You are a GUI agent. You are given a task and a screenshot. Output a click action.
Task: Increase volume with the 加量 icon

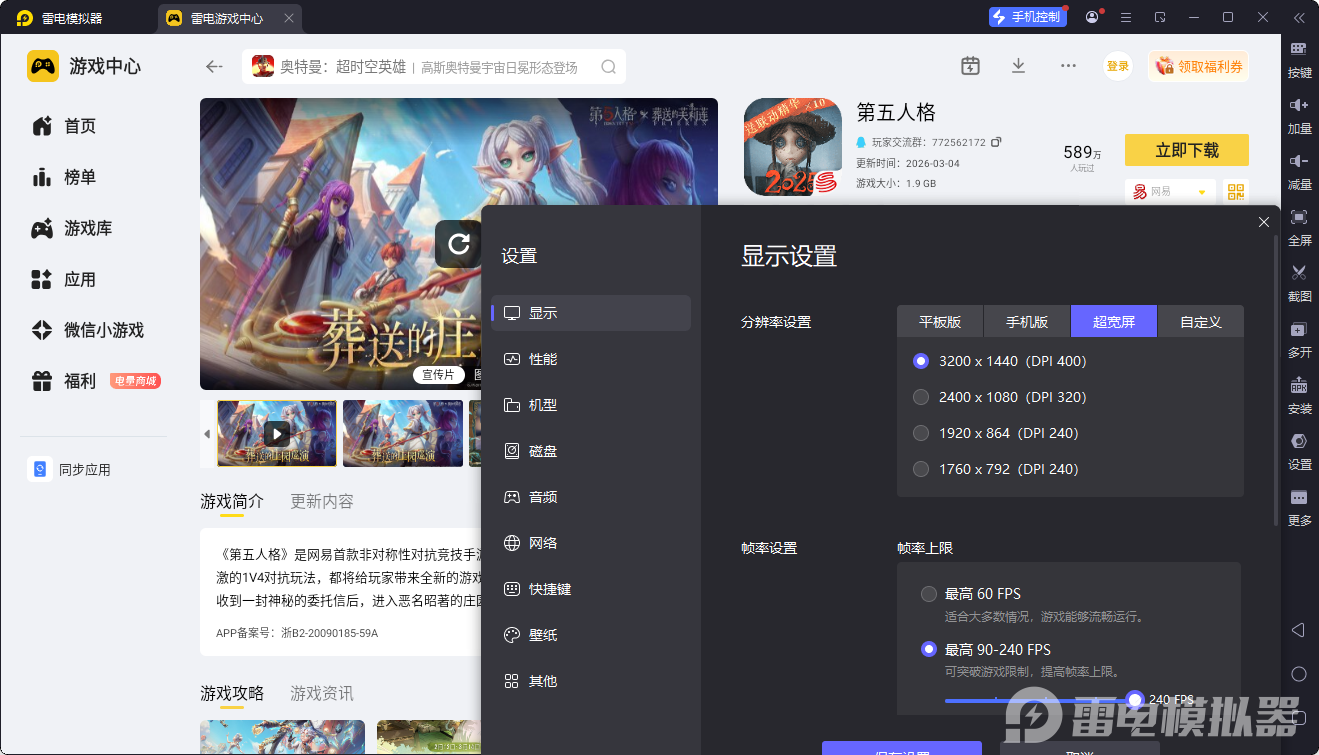pos(1299,115)
